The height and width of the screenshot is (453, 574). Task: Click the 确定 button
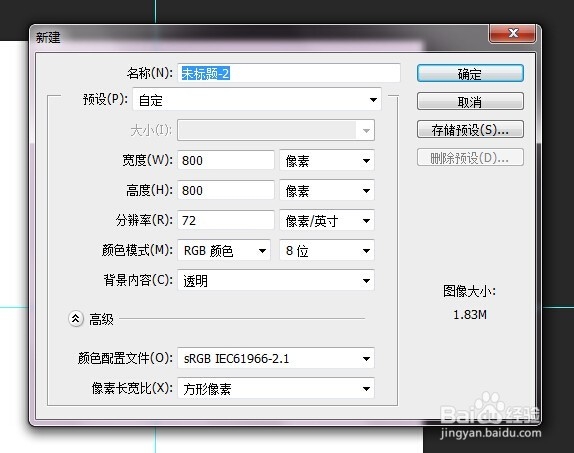click(x=470, y=73)
